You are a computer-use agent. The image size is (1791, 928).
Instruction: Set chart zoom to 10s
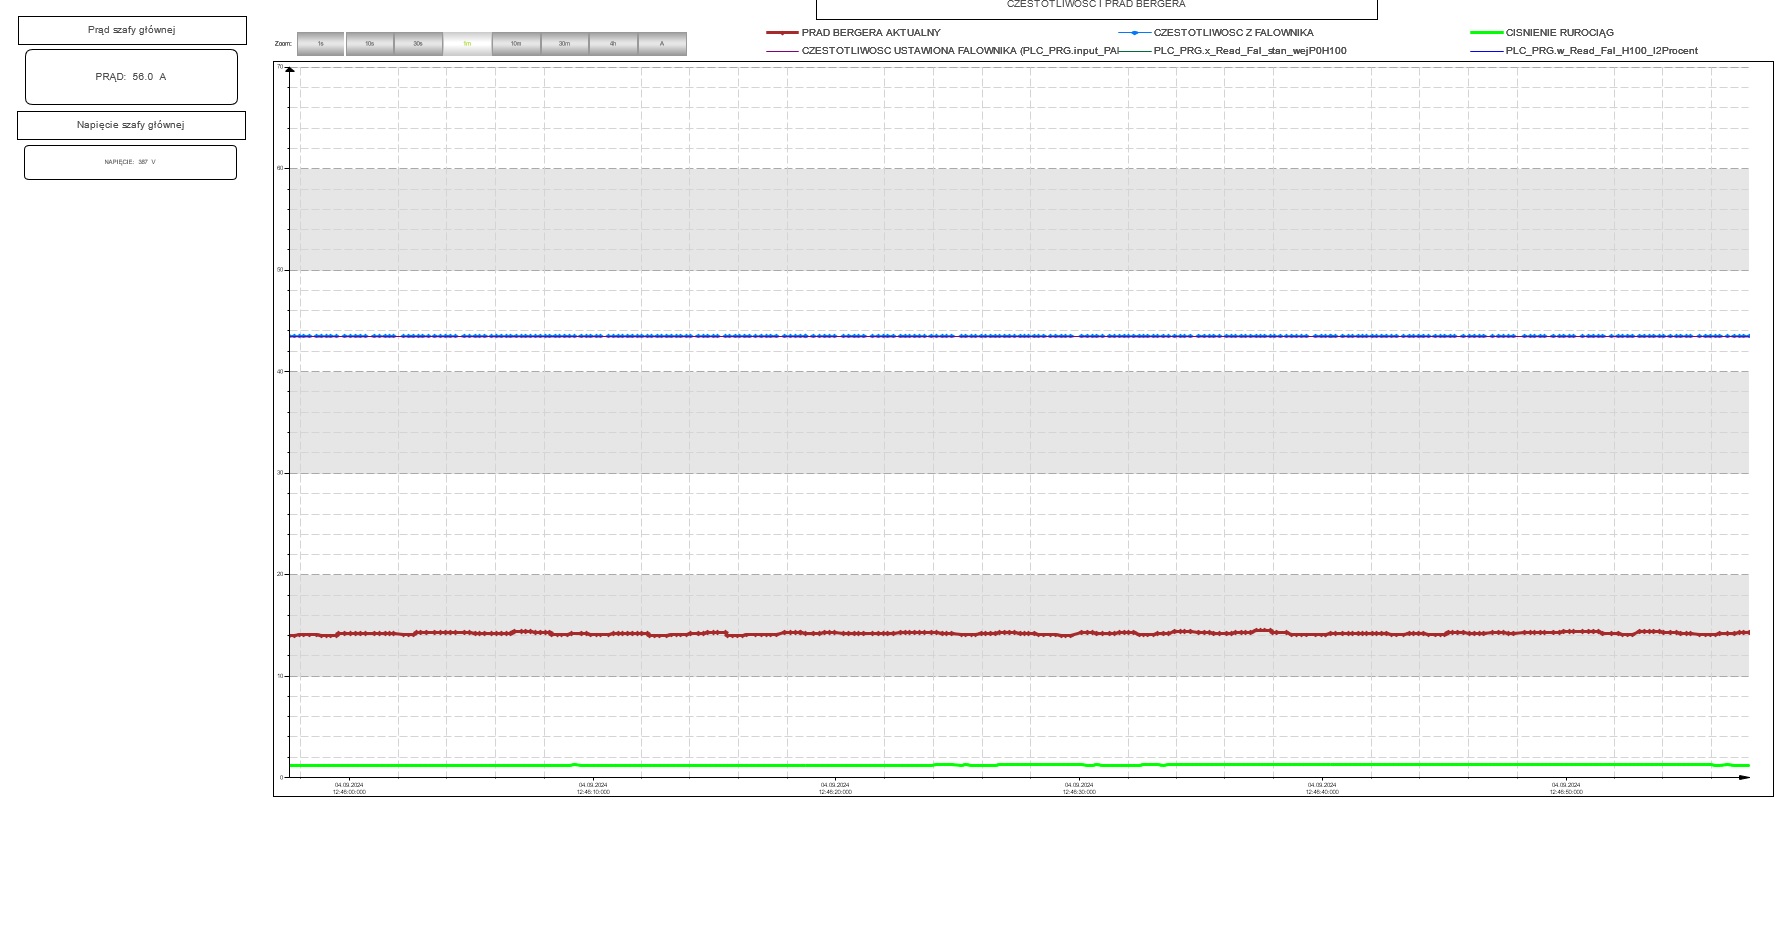[369, 44]
